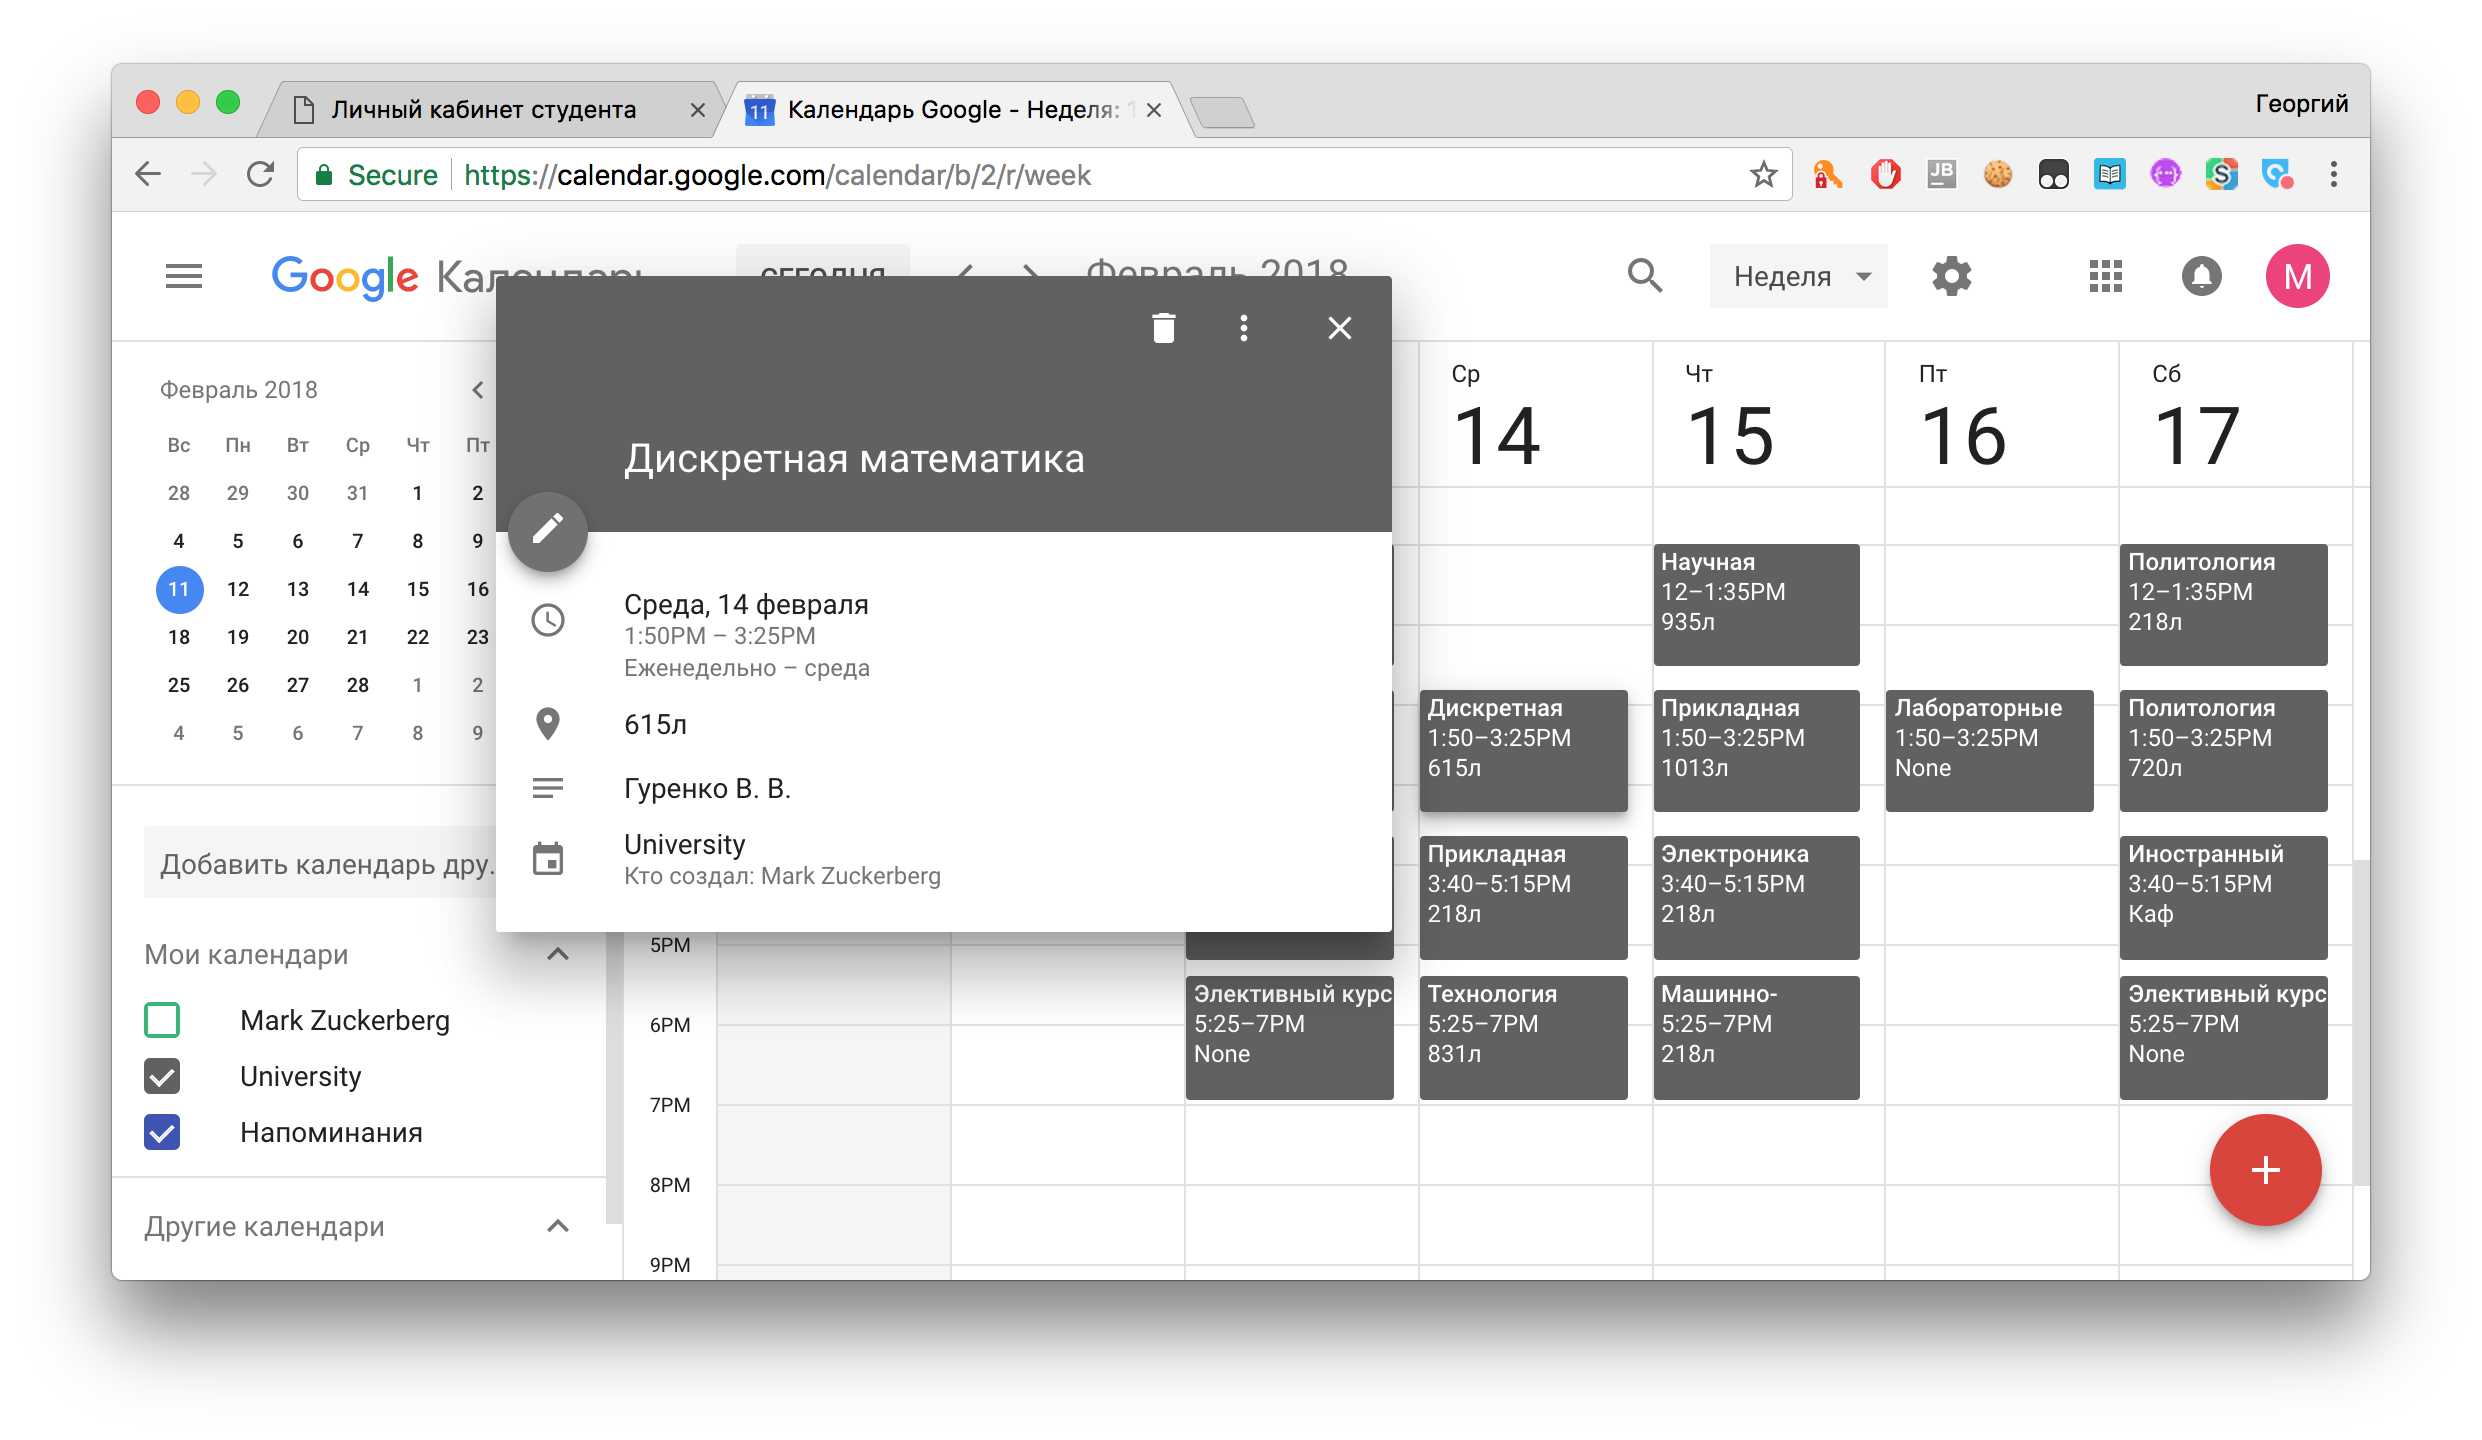Open settings gear menu

tap(1951, 276)
